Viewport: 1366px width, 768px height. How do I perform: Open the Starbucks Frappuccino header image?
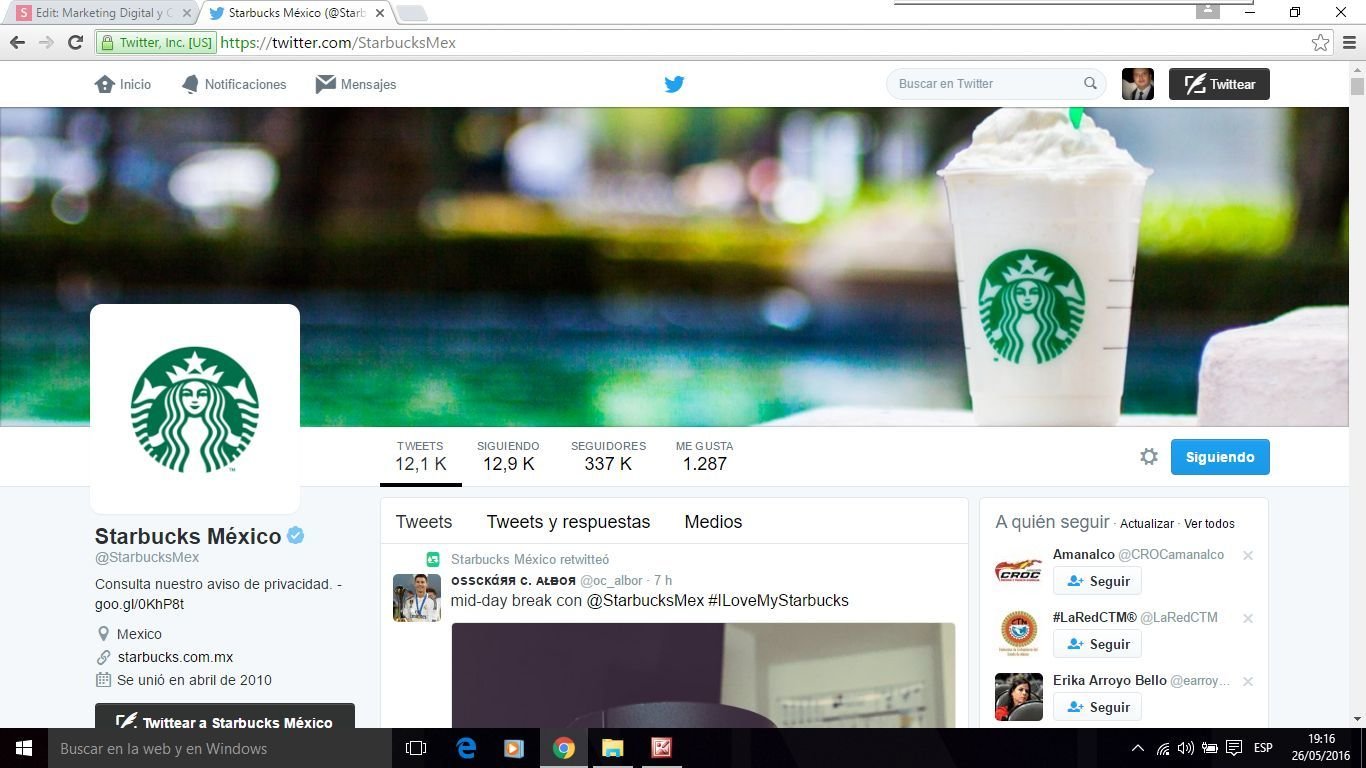coord(674,267)
